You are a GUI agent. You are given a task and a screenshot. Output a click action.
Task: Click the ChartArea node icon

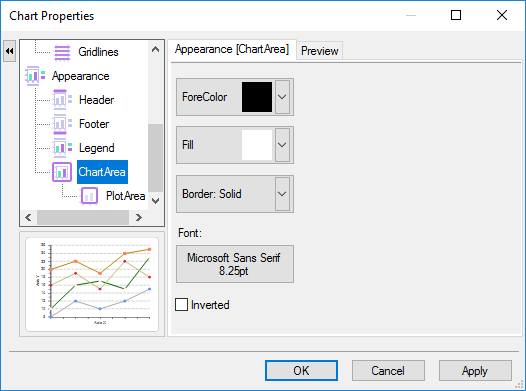click(x=62, y=172)
